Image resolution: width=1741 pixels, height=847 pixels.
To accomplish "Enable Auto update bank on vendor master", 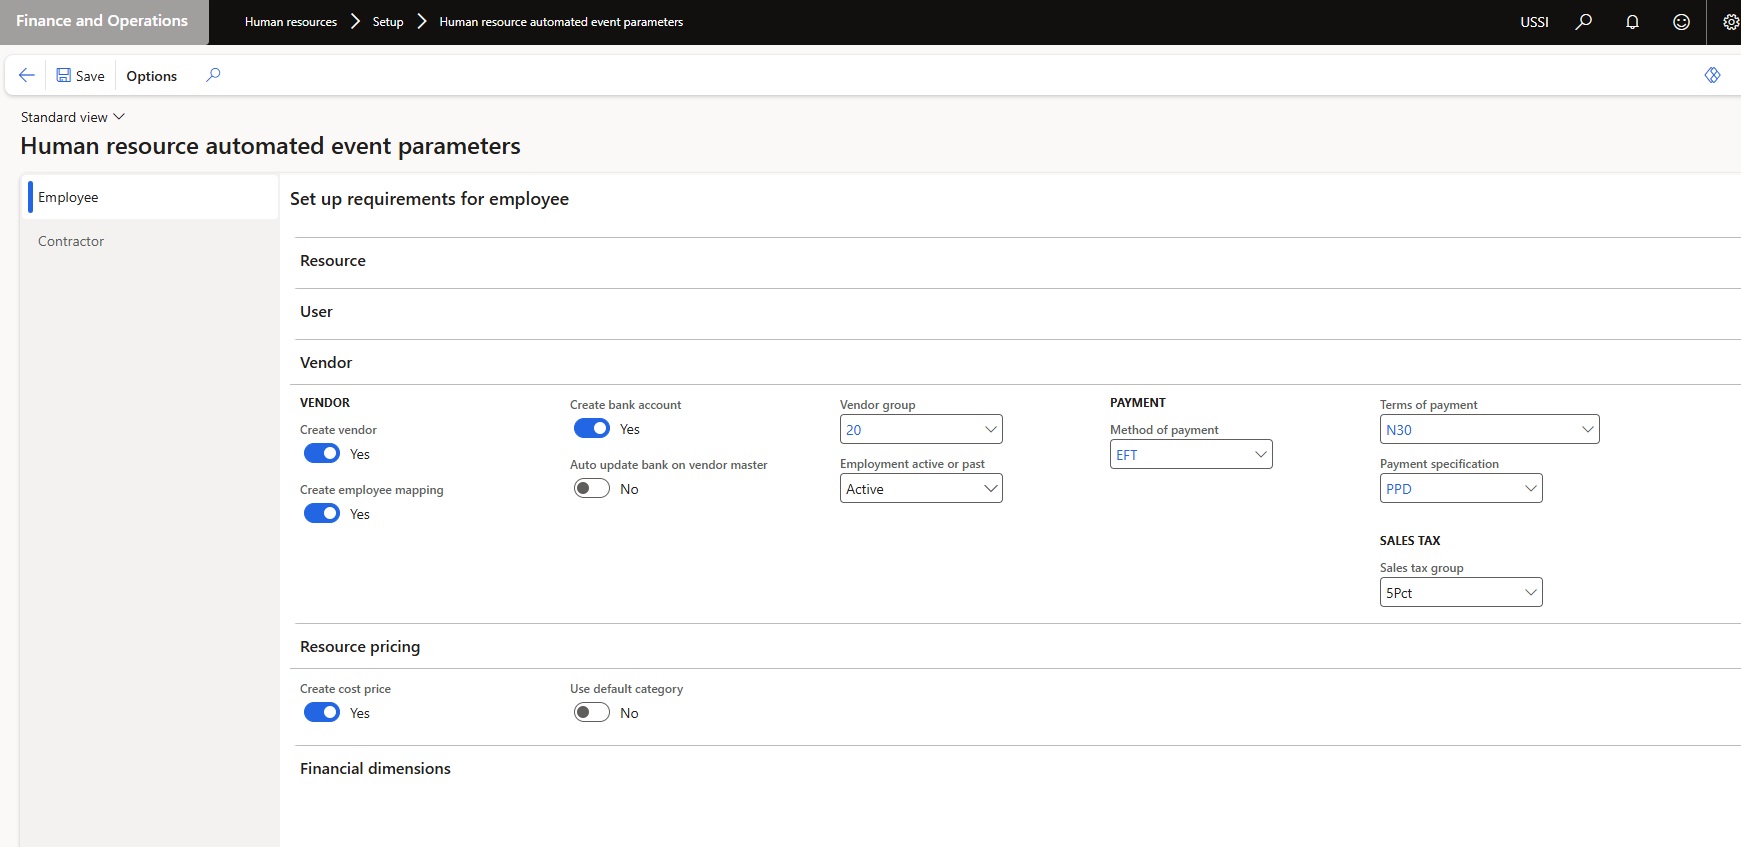I will point(592,489).
